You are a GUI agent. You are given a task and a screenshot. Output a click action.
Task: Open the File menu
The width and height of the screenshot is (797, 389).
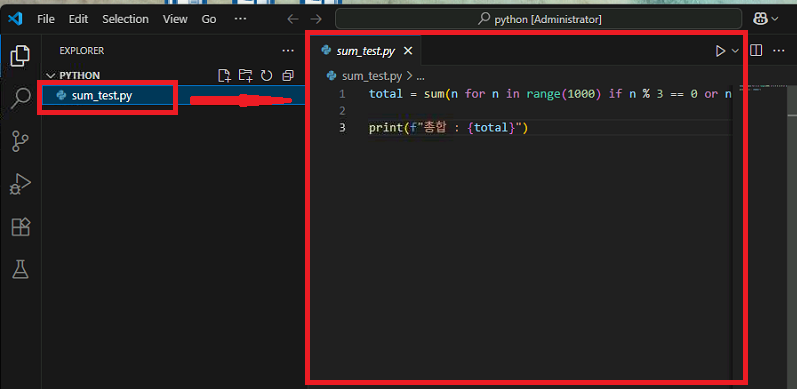click(x=46, y=19)
